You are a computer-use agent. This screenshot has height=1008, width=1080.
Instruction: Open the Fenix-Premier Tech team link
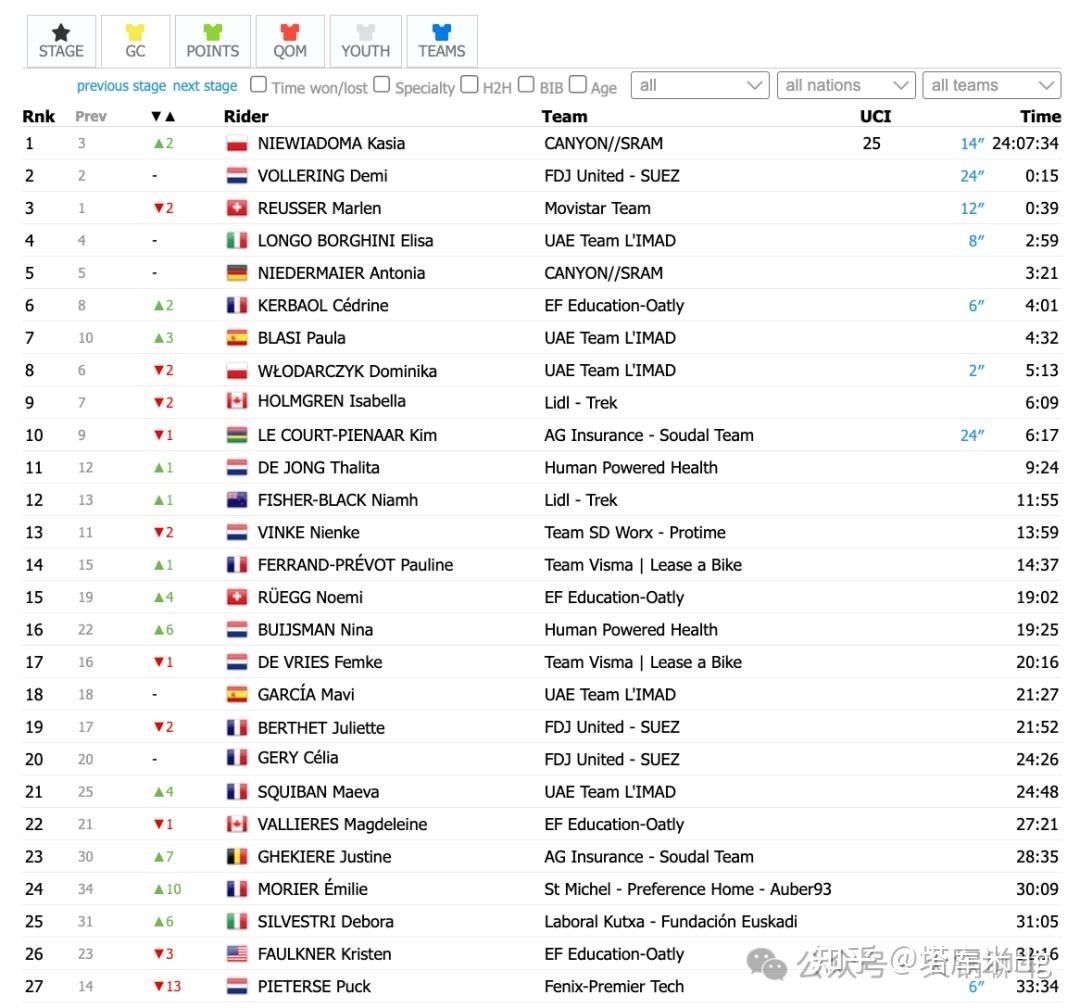coord(614,987)
